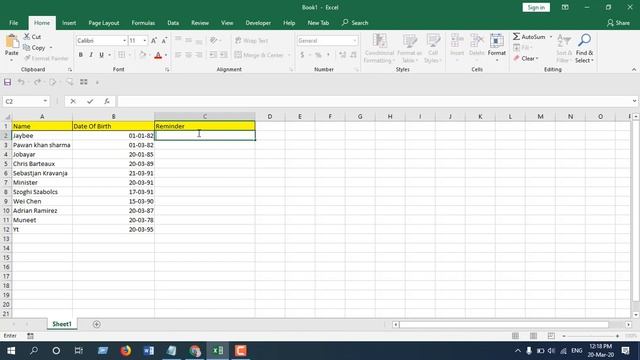This screenshot has height=360, width=640.
Task: Open Task View on the taskbar
Action: tap(78, 351)
